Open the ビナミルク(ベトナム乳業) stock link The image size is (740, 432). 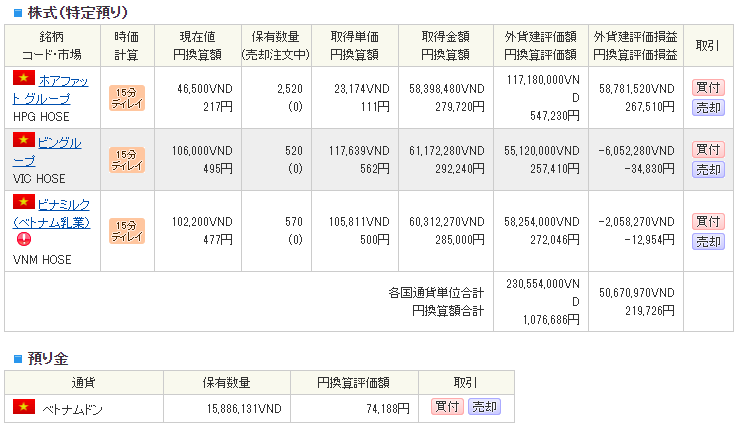[x=51, y=213]
